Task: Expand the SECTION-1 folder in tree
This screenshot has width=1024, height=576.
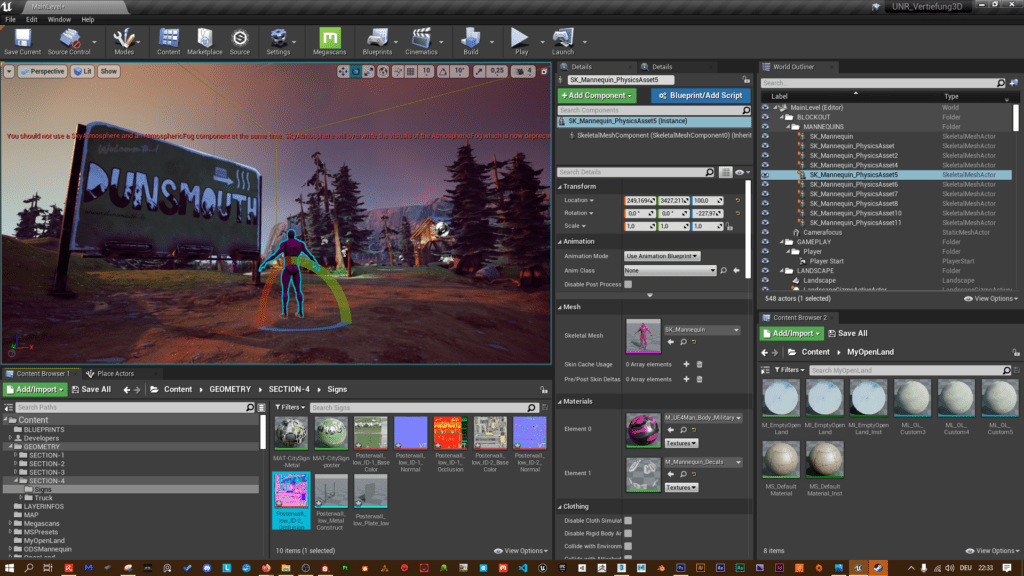Action: pyautogui.click(x=16, y=455)
